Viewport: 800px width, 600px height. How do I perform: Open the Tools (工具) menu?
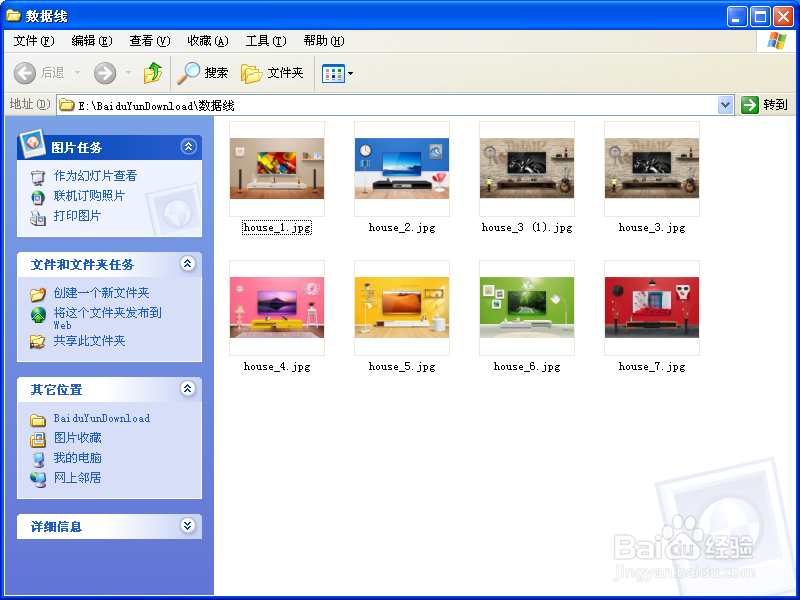(x=266, y=41)
